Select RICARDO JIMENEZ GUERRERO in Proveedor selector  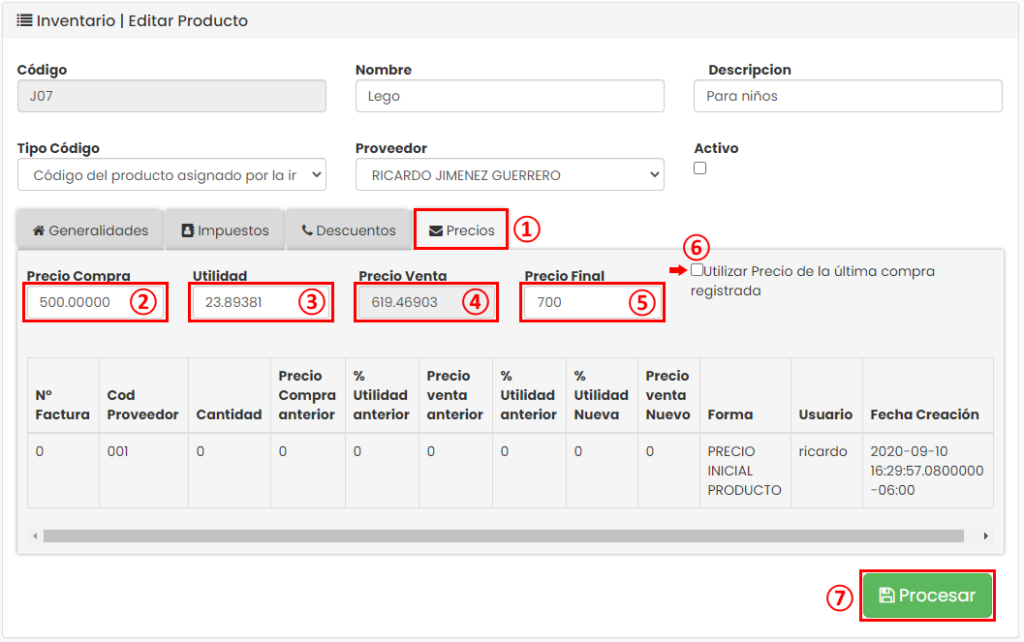point(510,175)
